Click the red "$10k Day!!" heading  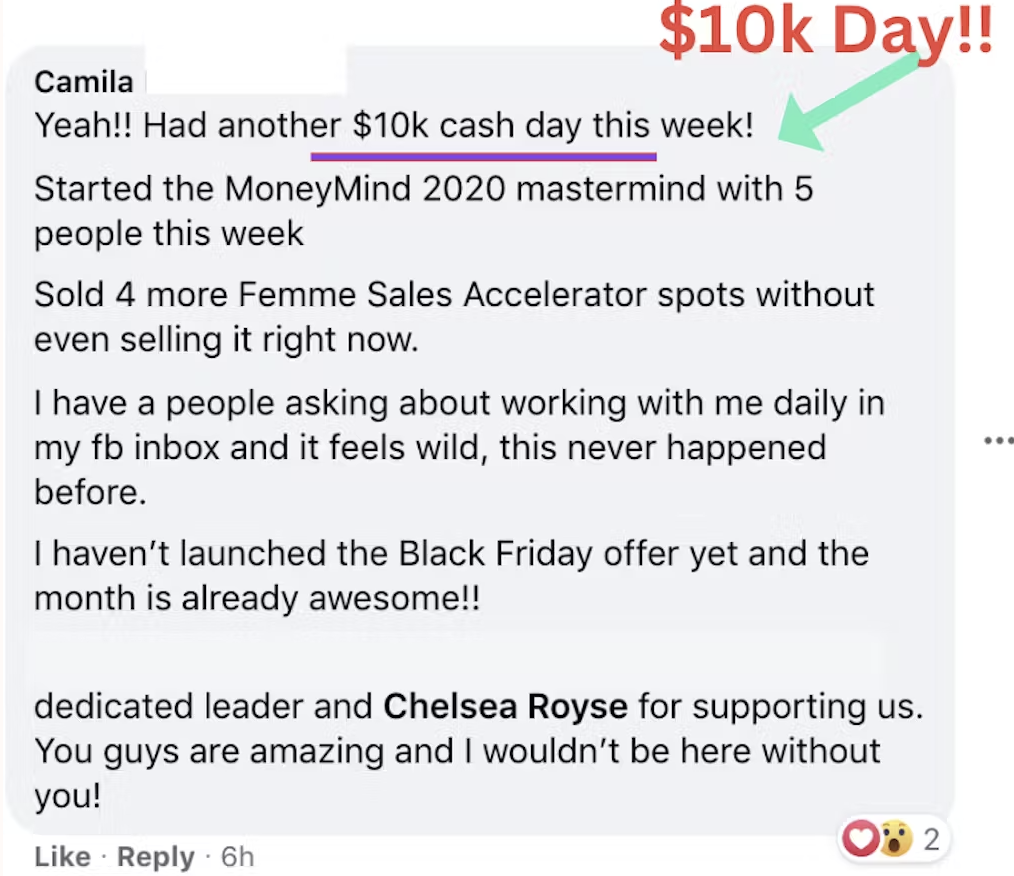point(825,33)
